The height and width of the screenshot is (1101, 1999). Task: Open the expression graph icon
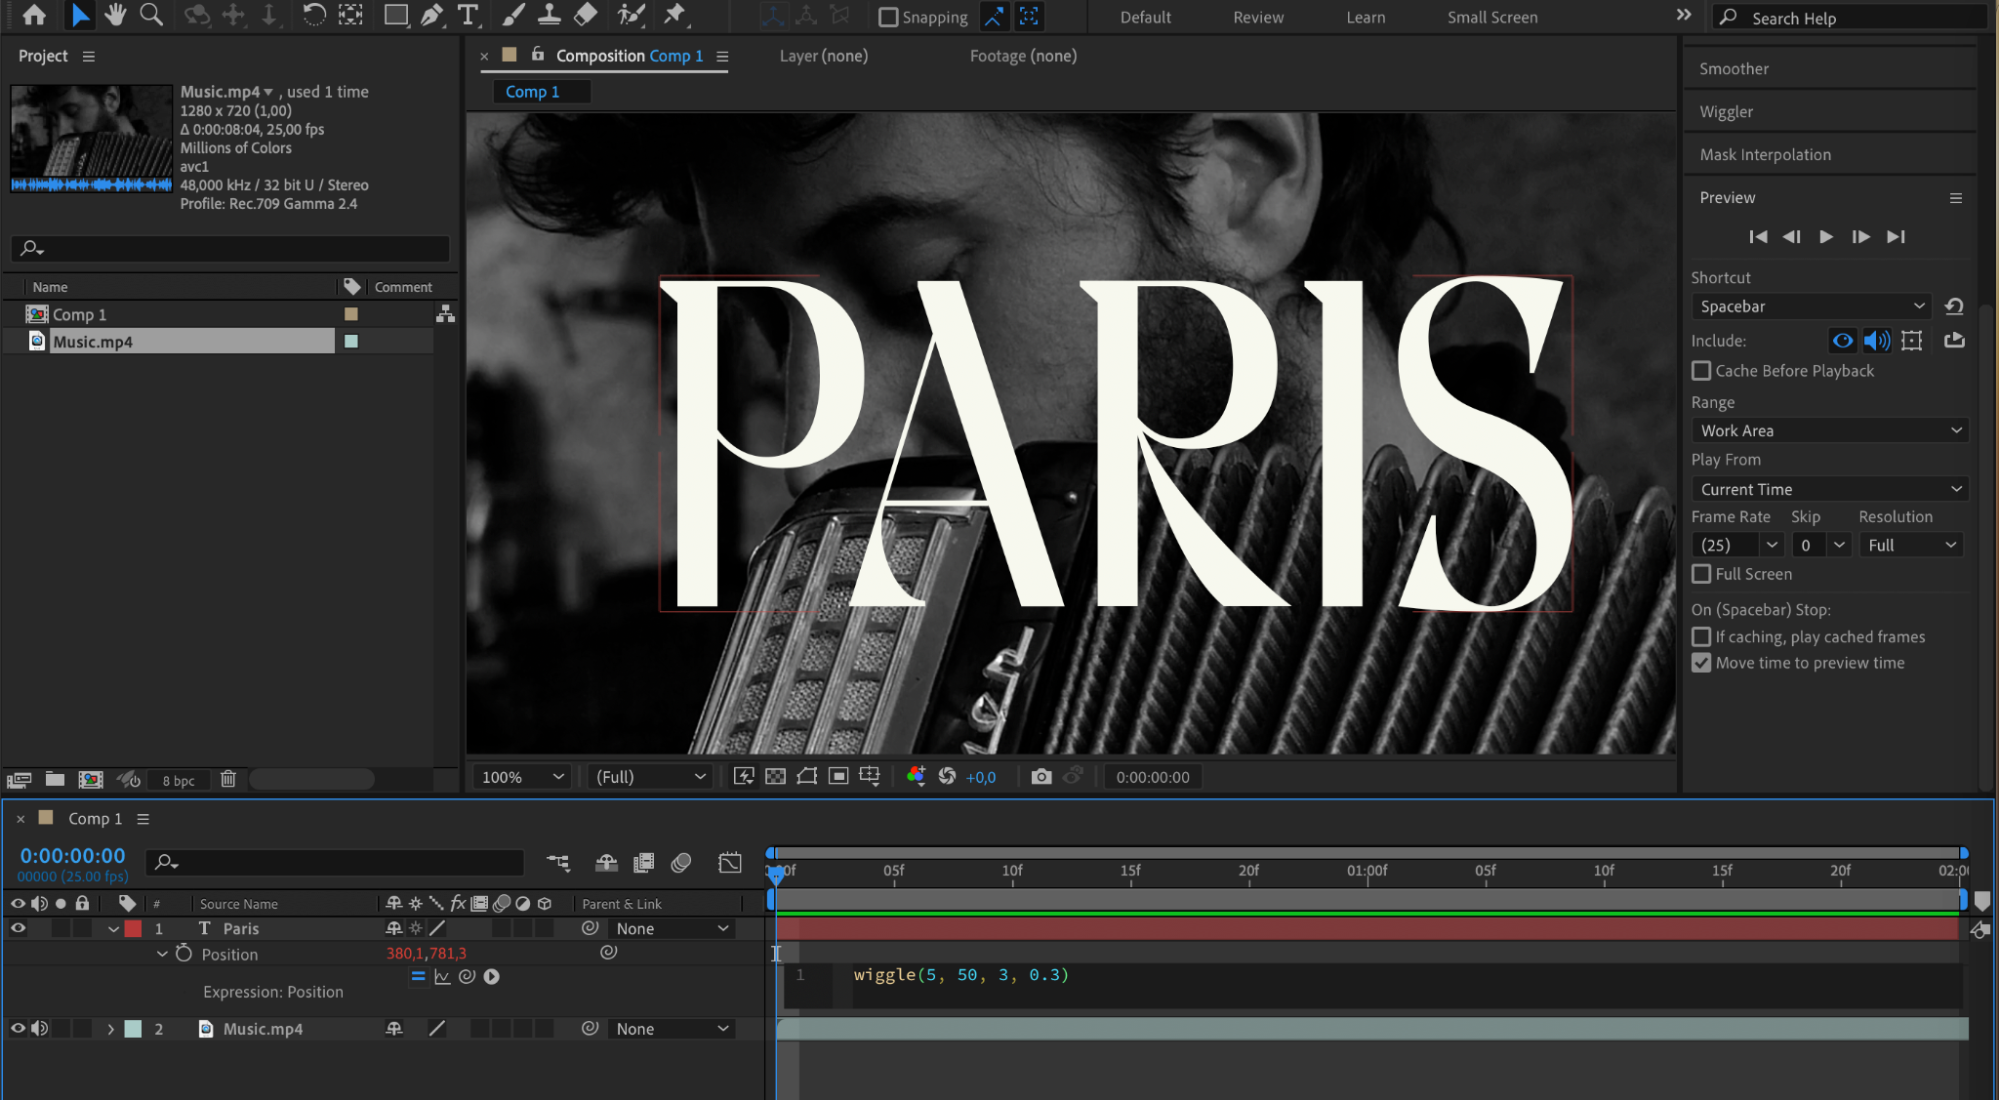[442, 977]
